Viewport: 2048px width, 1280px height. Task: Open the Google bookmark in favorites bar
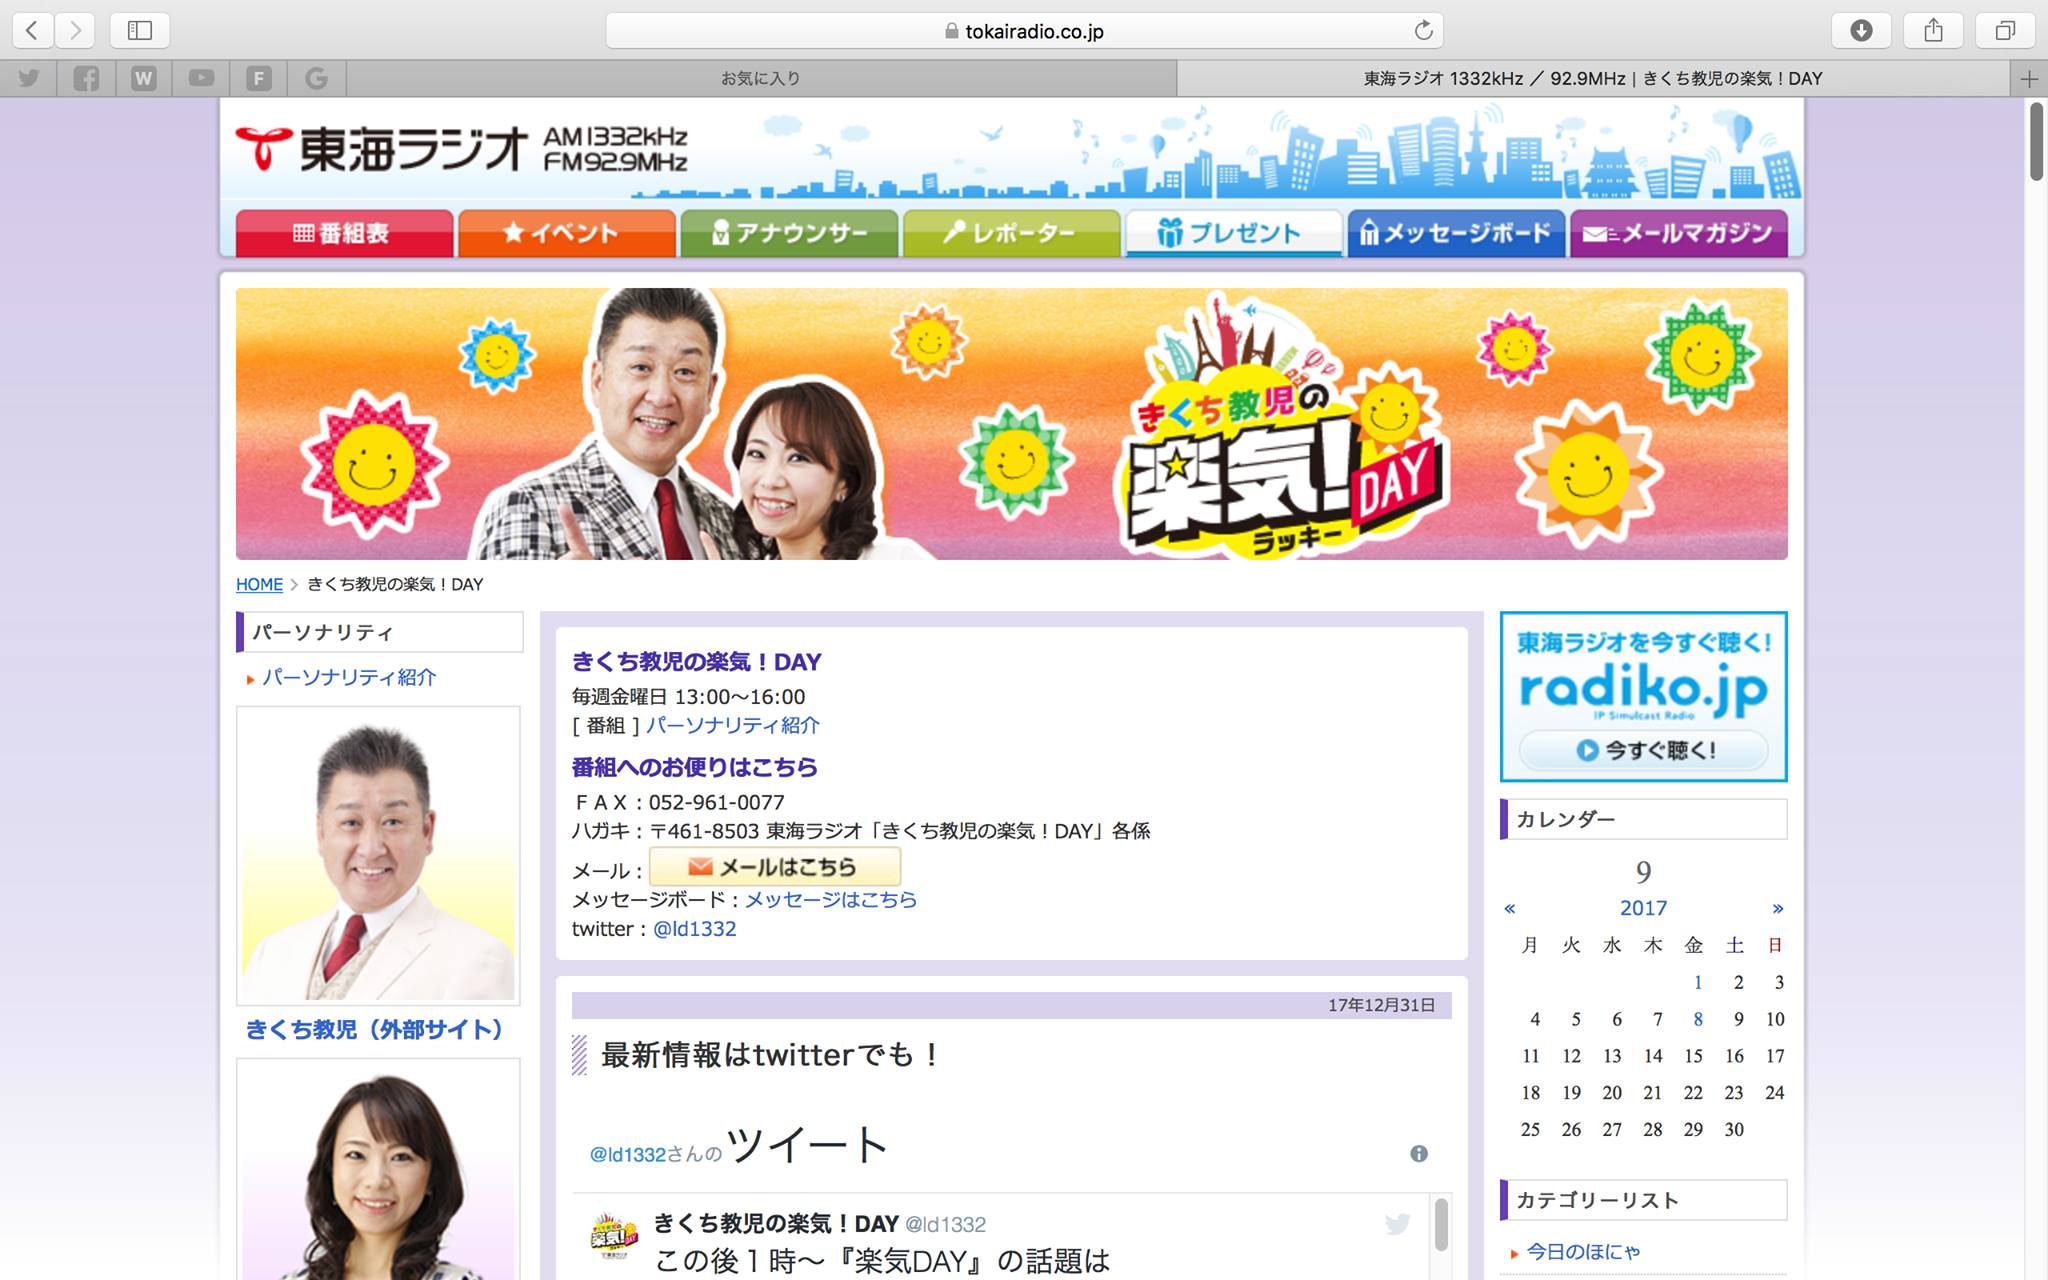(317, 78)
